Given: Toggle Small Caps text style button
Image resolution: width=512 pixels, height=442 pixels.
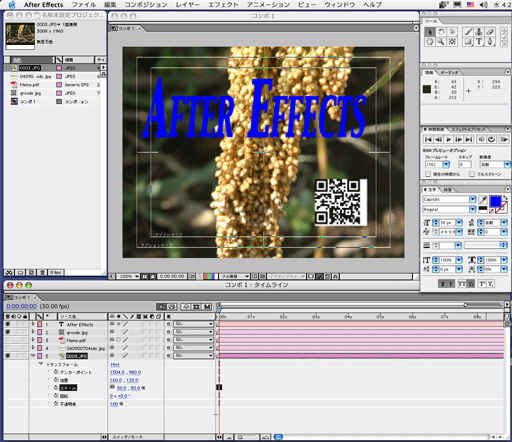Looking at the screenshot, I should (x=470, y=284).
